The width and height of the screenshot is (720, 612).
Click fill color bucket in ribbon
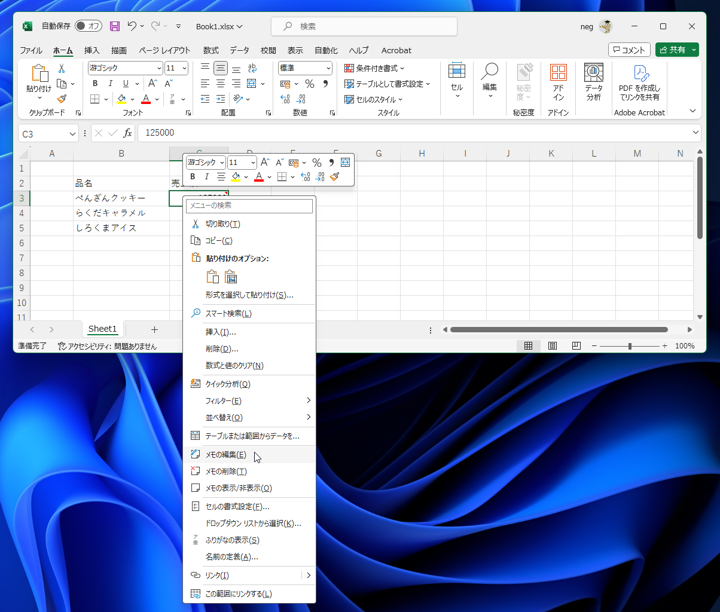121,99
